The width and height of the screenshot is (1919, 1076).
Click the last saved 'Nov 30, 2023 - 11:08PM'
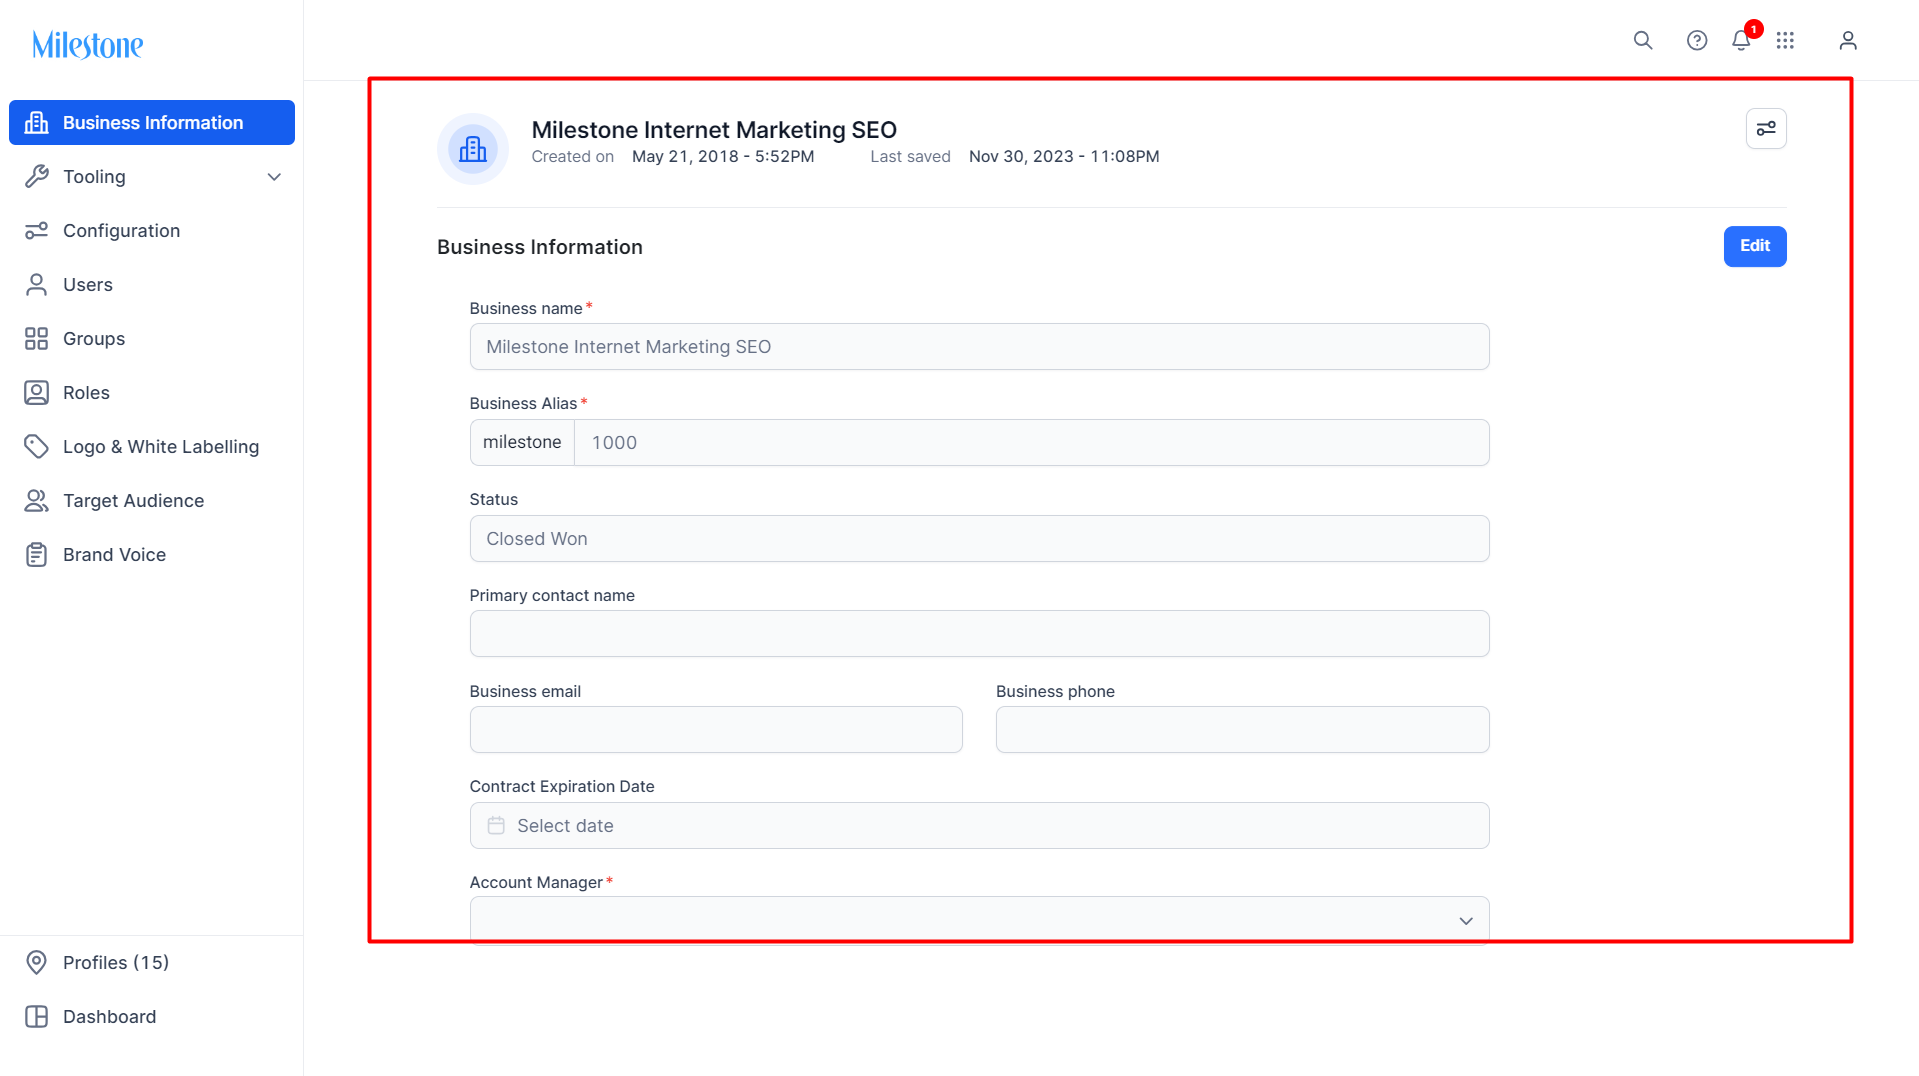point(1064,157)
